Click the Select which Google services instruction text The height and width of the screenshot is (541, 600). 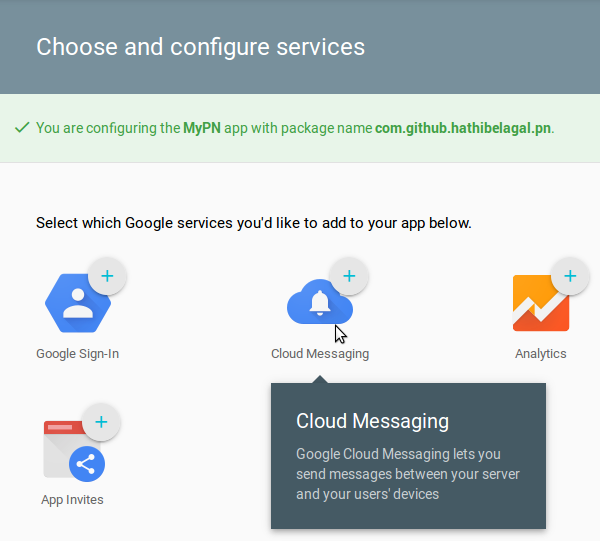(x=254, y=223)
